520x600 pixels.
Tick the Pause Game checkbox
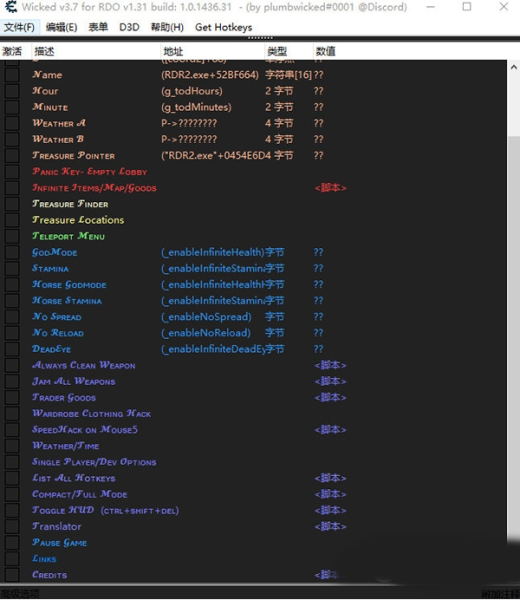12,543
